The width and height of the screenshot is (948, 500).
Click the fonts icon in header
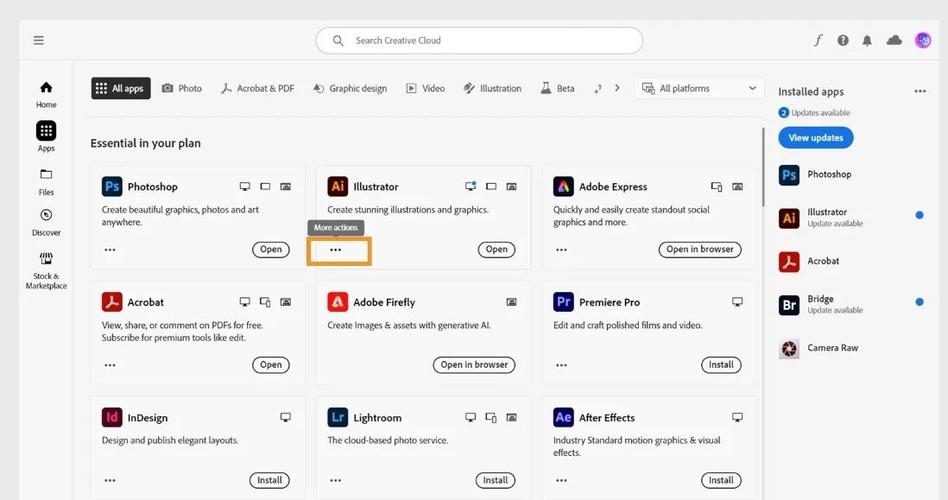(x=818, y=40)
